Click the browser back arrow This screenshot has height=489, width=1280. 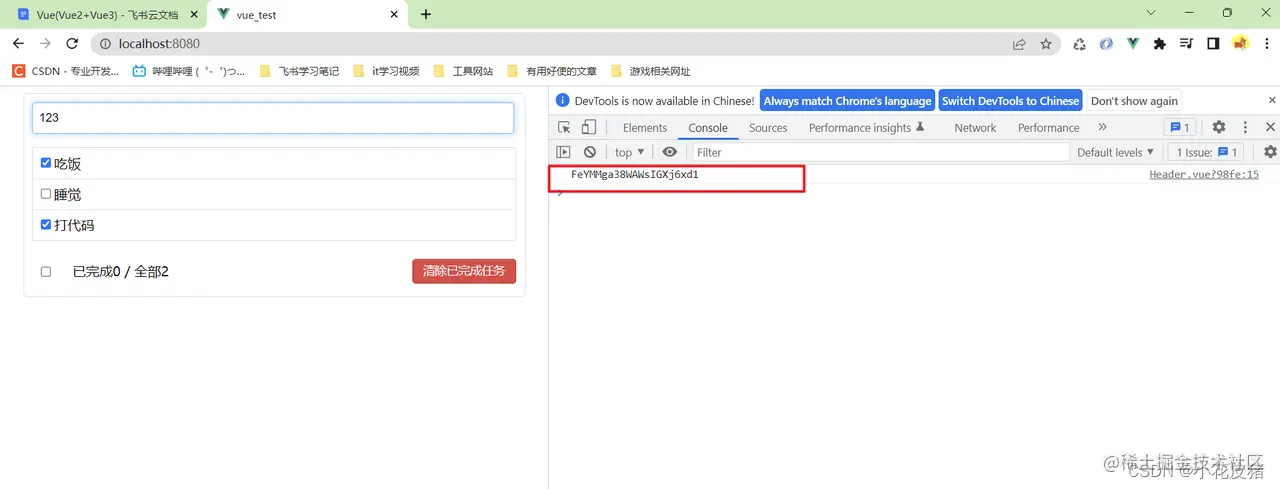pyautogui.click(x=18, y=44)
